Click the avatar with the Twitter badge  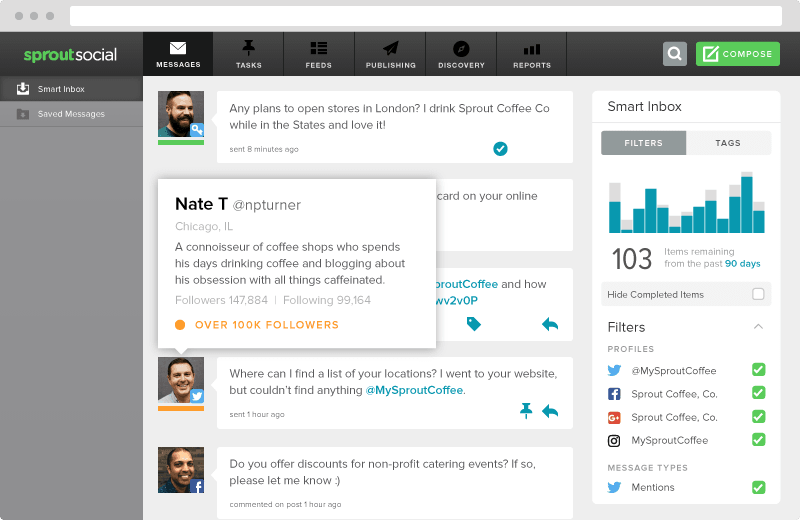[181, 380]
